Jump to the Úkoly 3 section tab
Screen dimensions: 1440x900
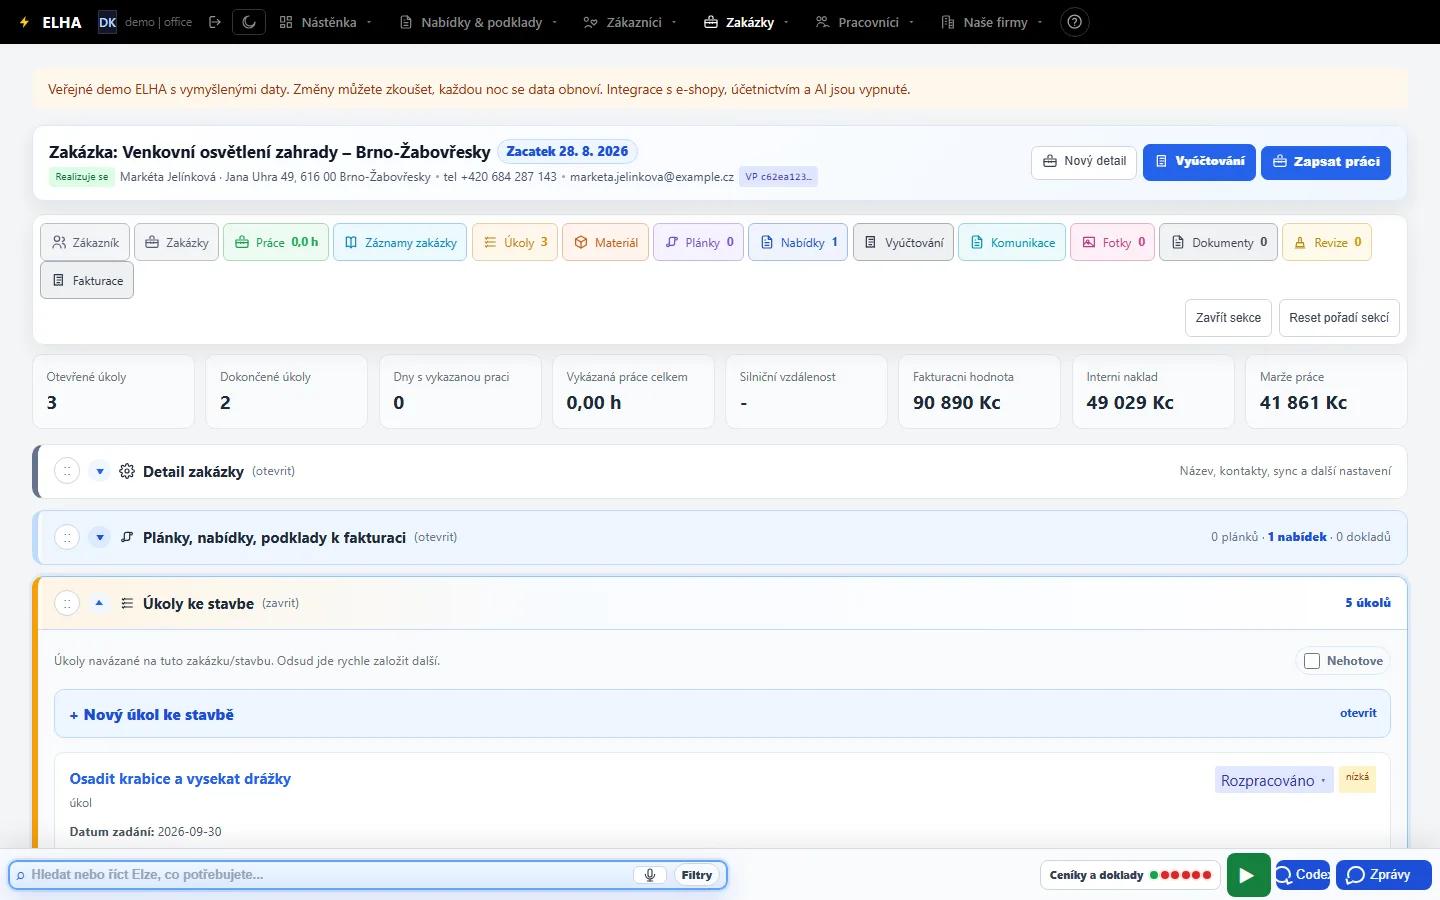coord(515,242)
